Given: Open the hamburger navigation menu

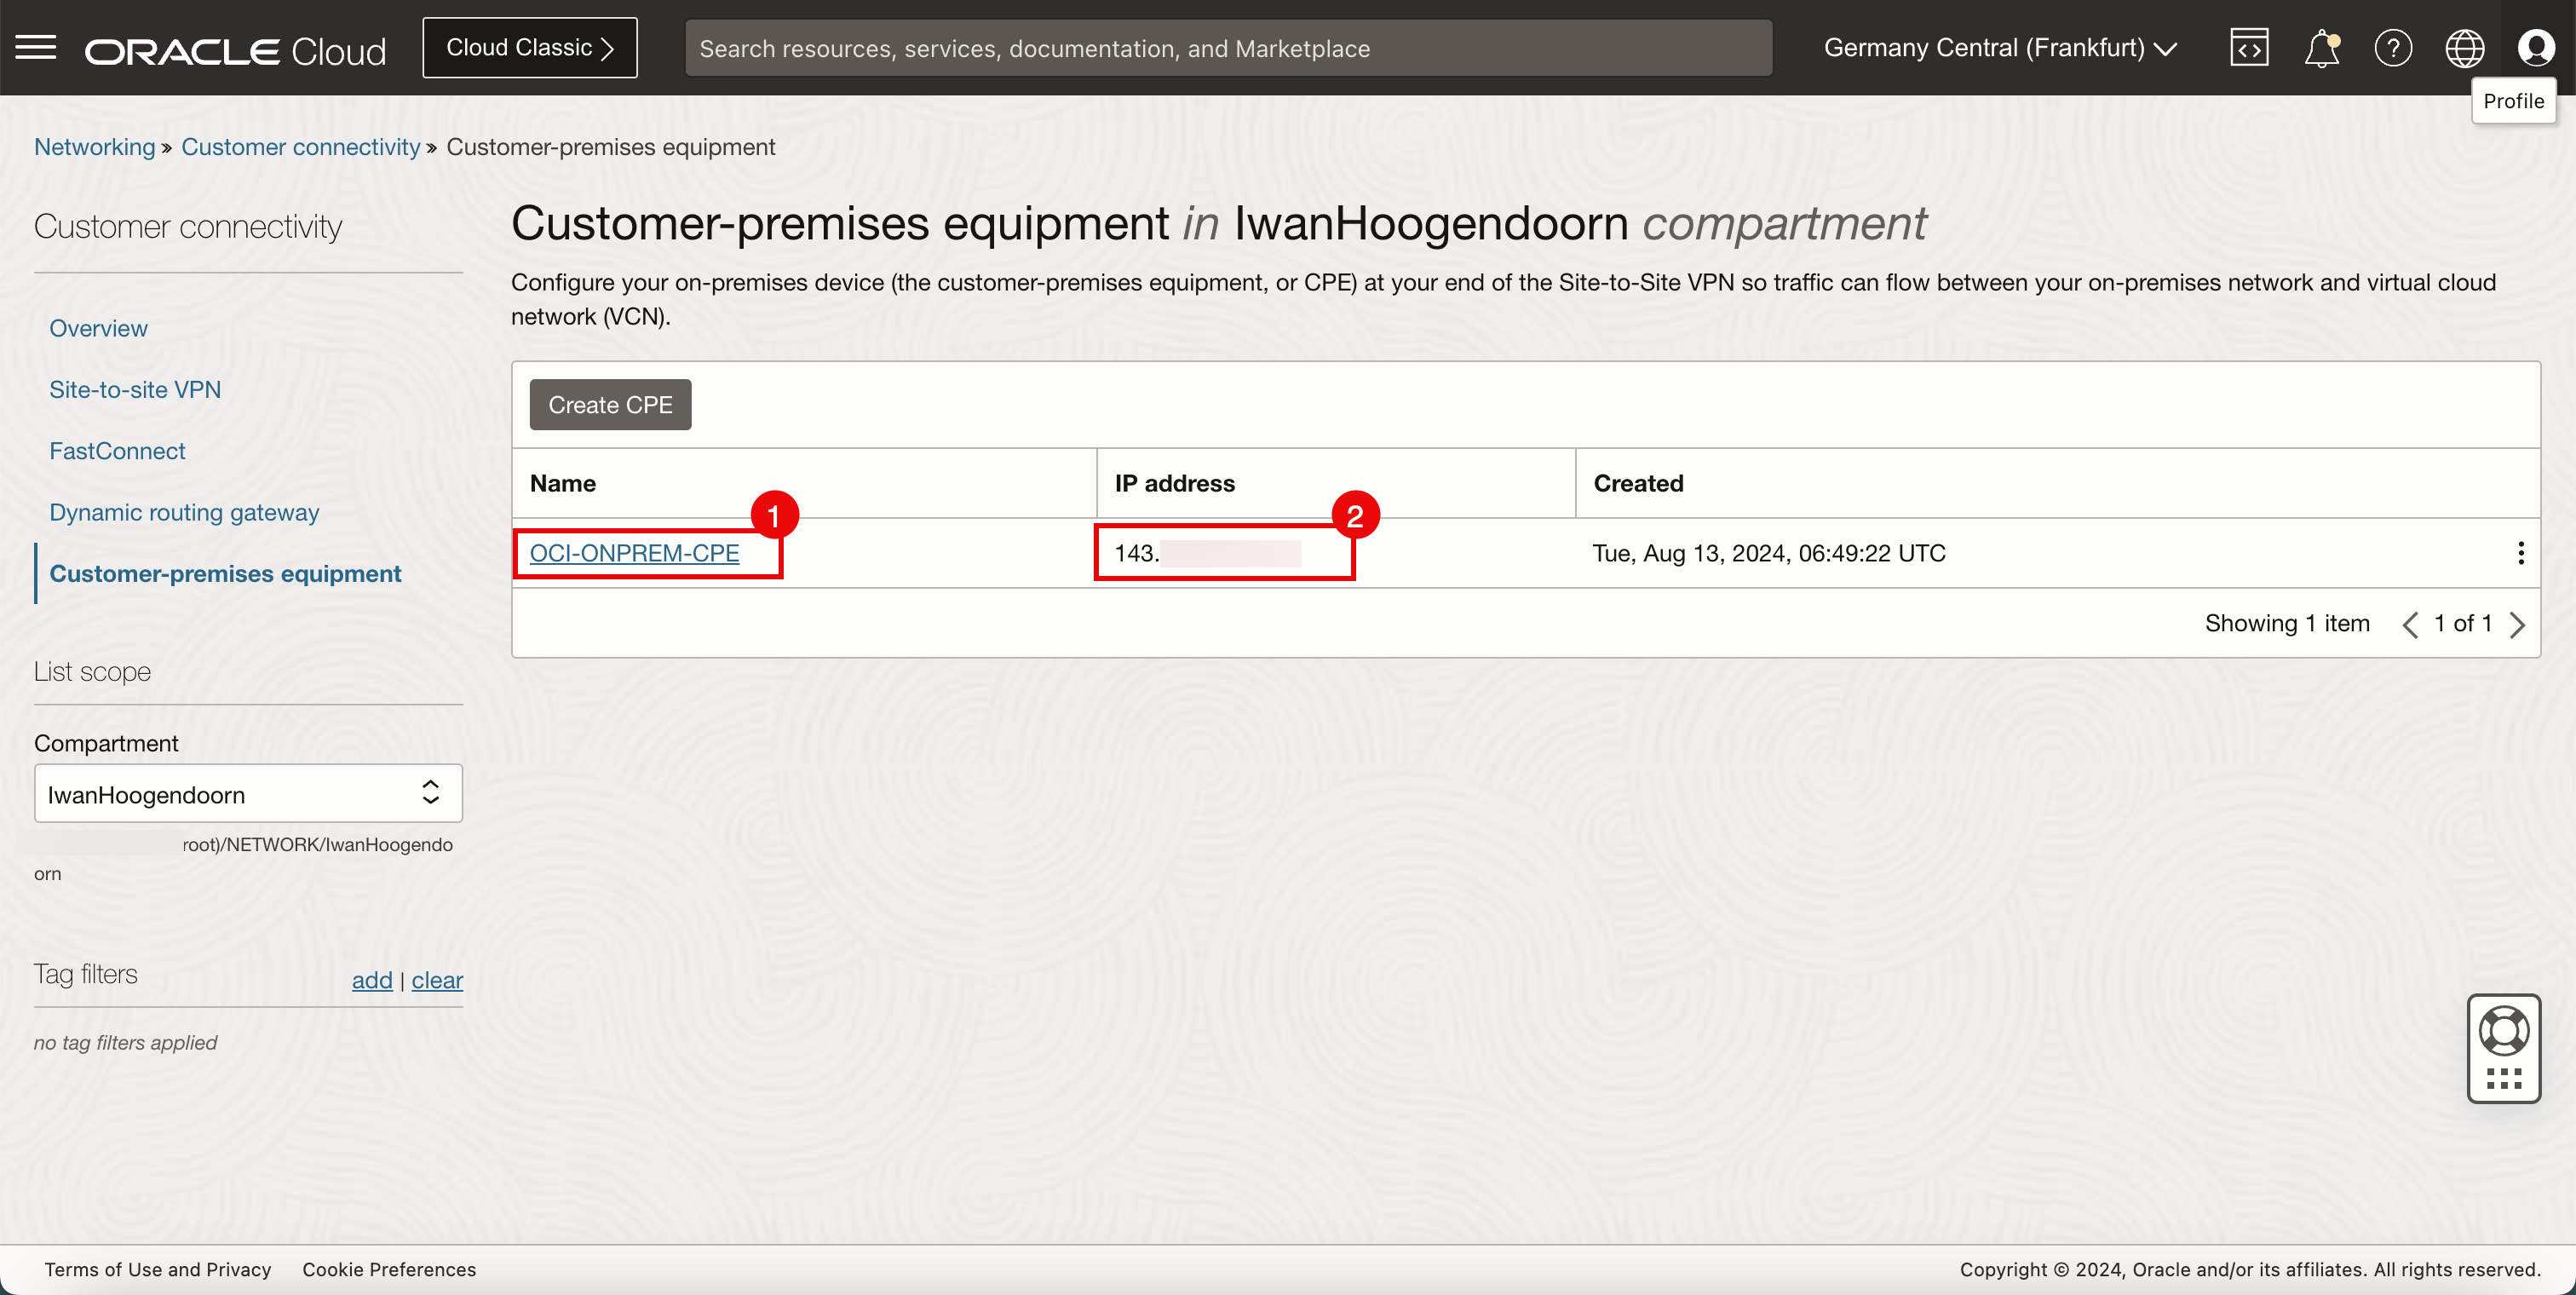Looking at the screenshot, I should [36, 47].
